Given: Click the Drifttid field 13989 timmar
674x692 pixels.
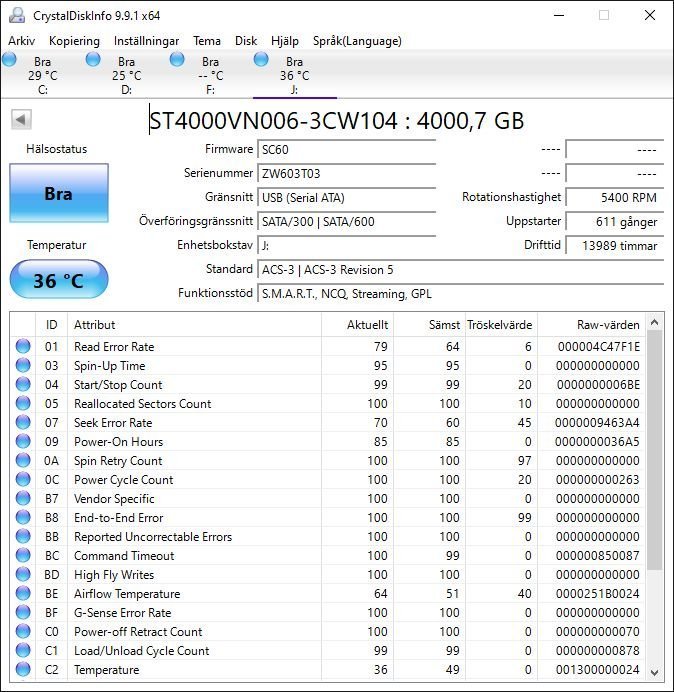Looking at the screenshot, I should (x=614, y=245).
